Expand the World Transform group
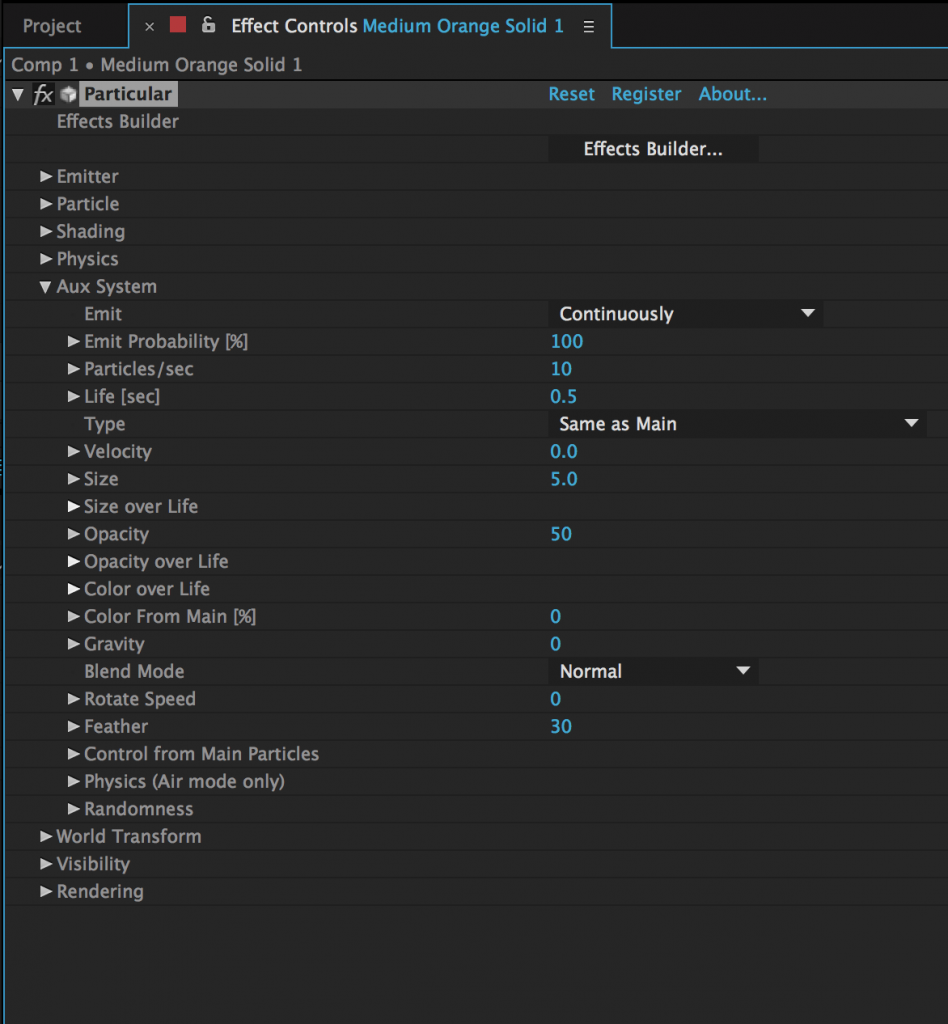The width and height of the screenshot is (948, 1024). [46, 836]
